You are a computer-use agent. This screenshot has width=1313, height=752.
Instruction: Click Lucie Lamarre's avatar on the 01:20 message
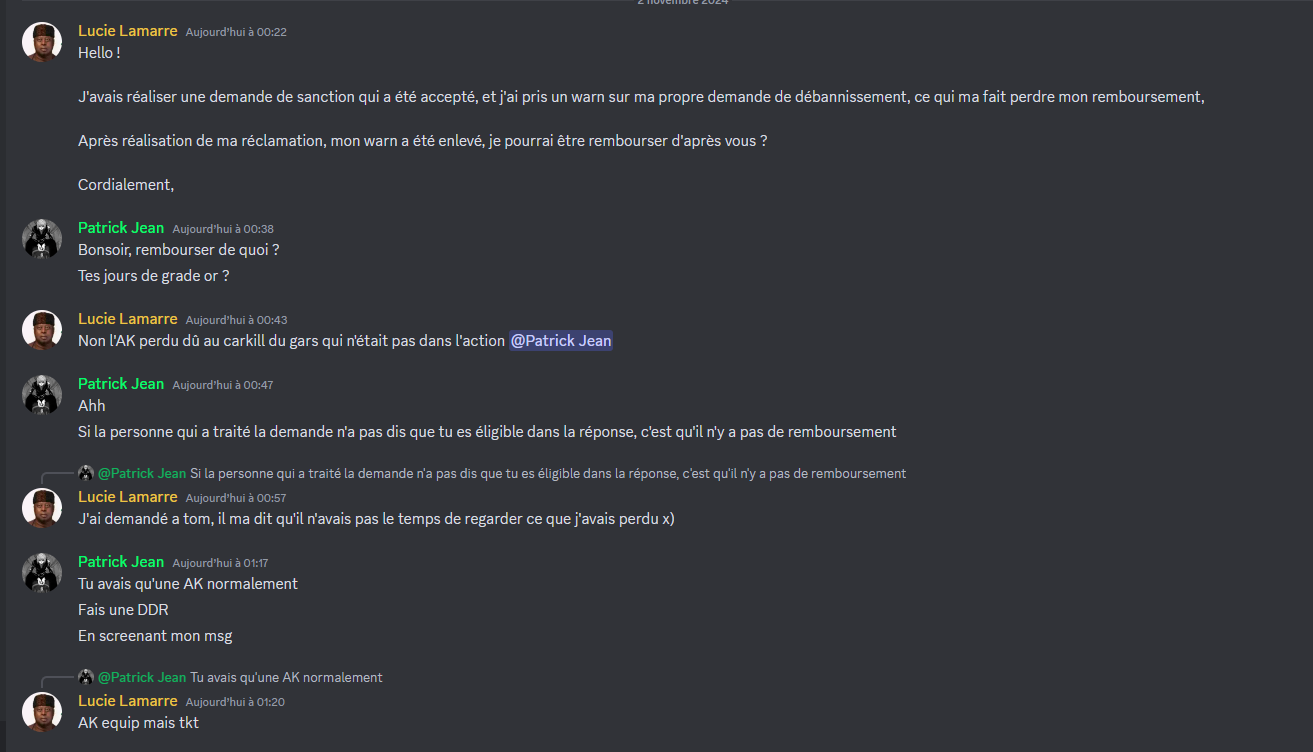tap(42, 712)
